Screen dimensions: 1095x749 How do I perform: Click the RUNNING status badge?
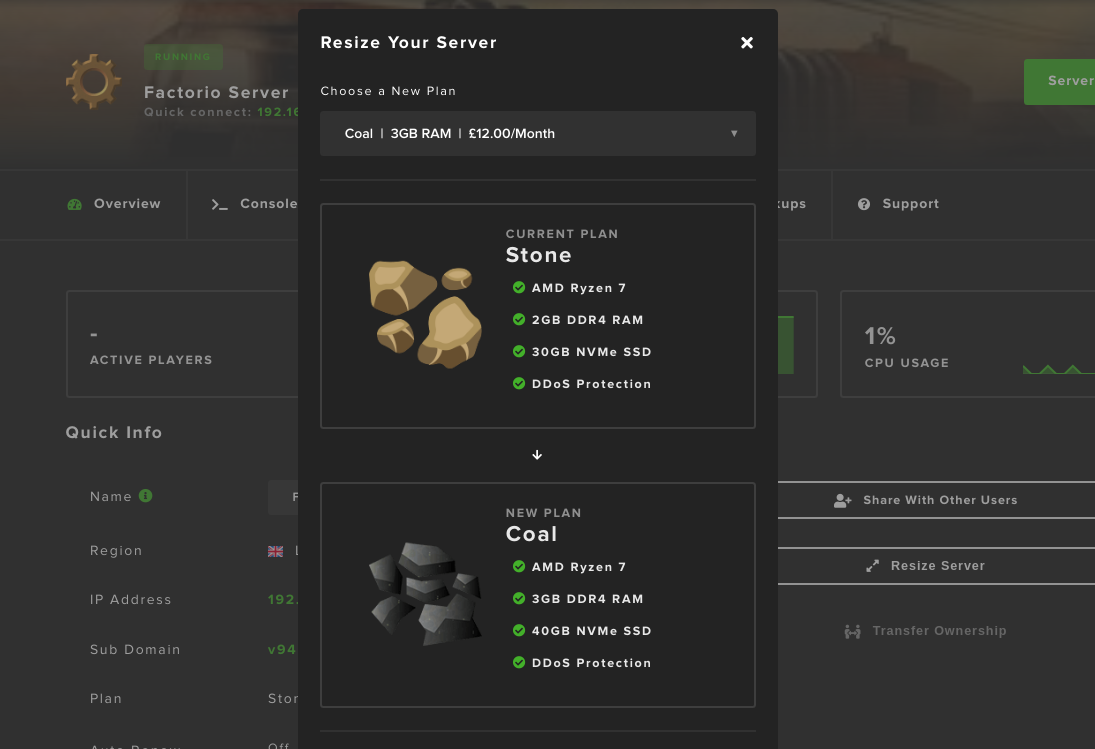[183, 57]
